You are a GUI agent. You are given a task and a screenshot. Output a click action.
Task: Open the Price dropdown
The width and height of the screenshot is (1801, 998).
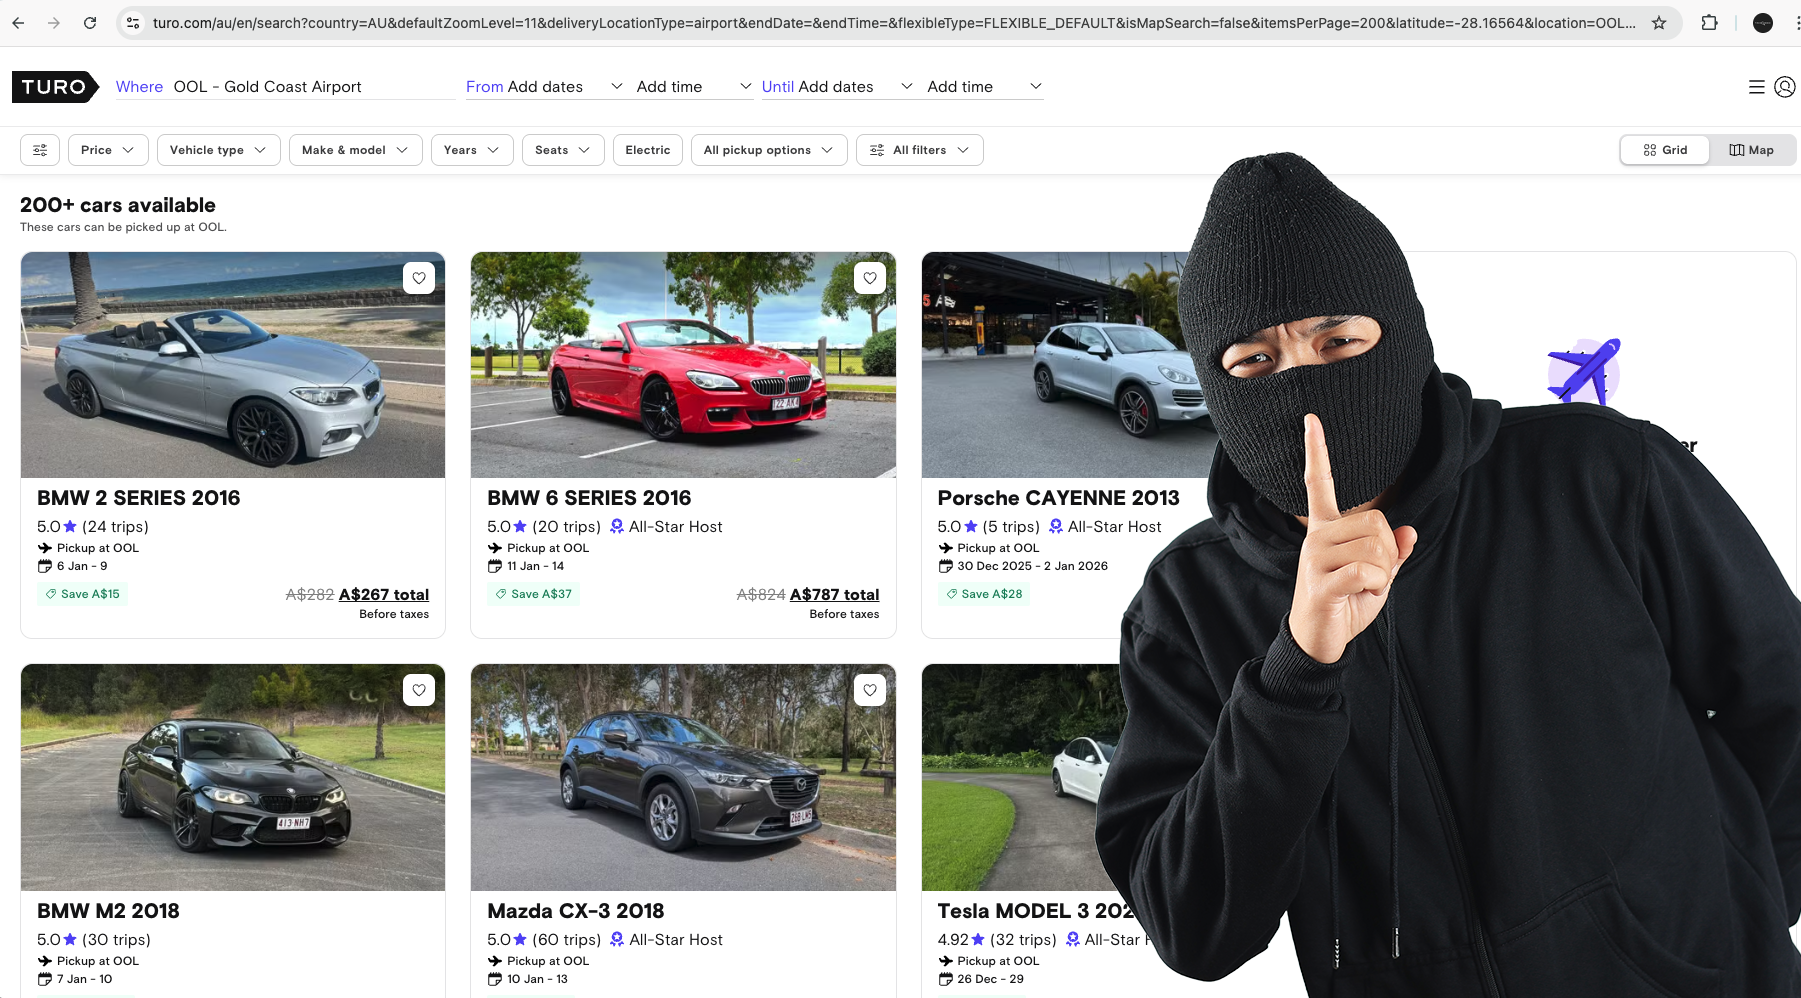coord(107,149)
